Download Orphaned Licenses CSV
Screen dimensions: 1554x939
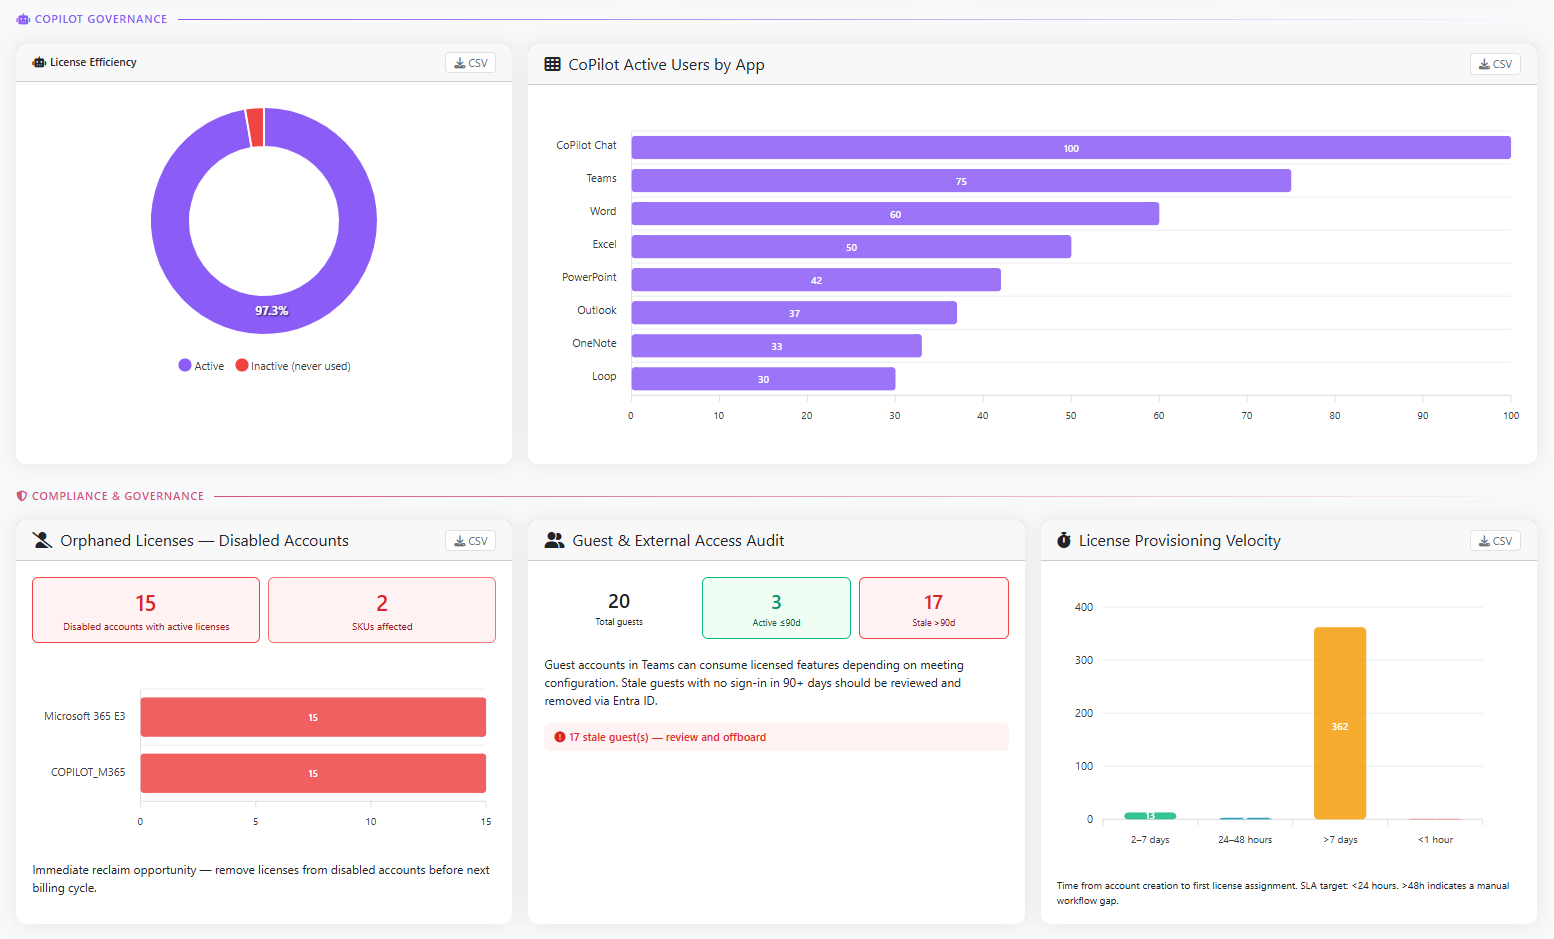pos(470,541)
